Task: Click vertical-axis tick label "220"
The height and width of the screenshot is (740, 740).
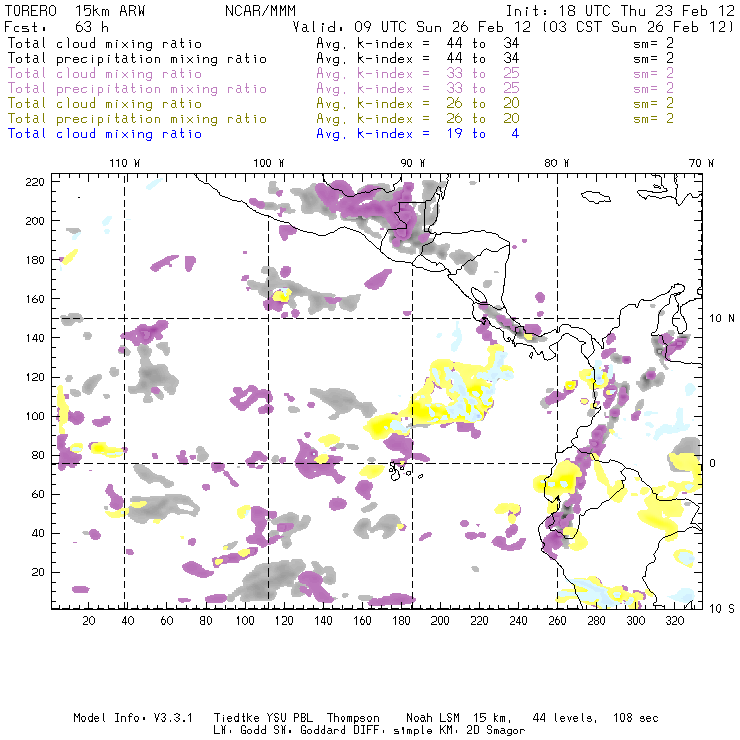Action: [34, 182]
